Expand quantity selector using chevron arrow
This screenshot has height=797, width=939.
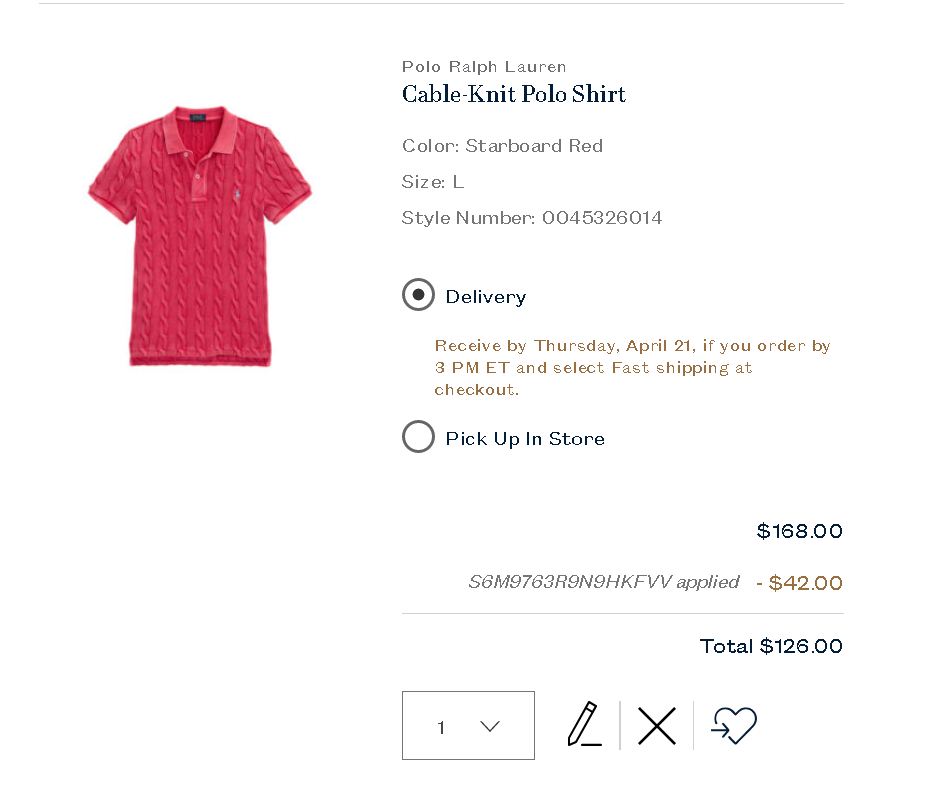click(x=490, y=726)
